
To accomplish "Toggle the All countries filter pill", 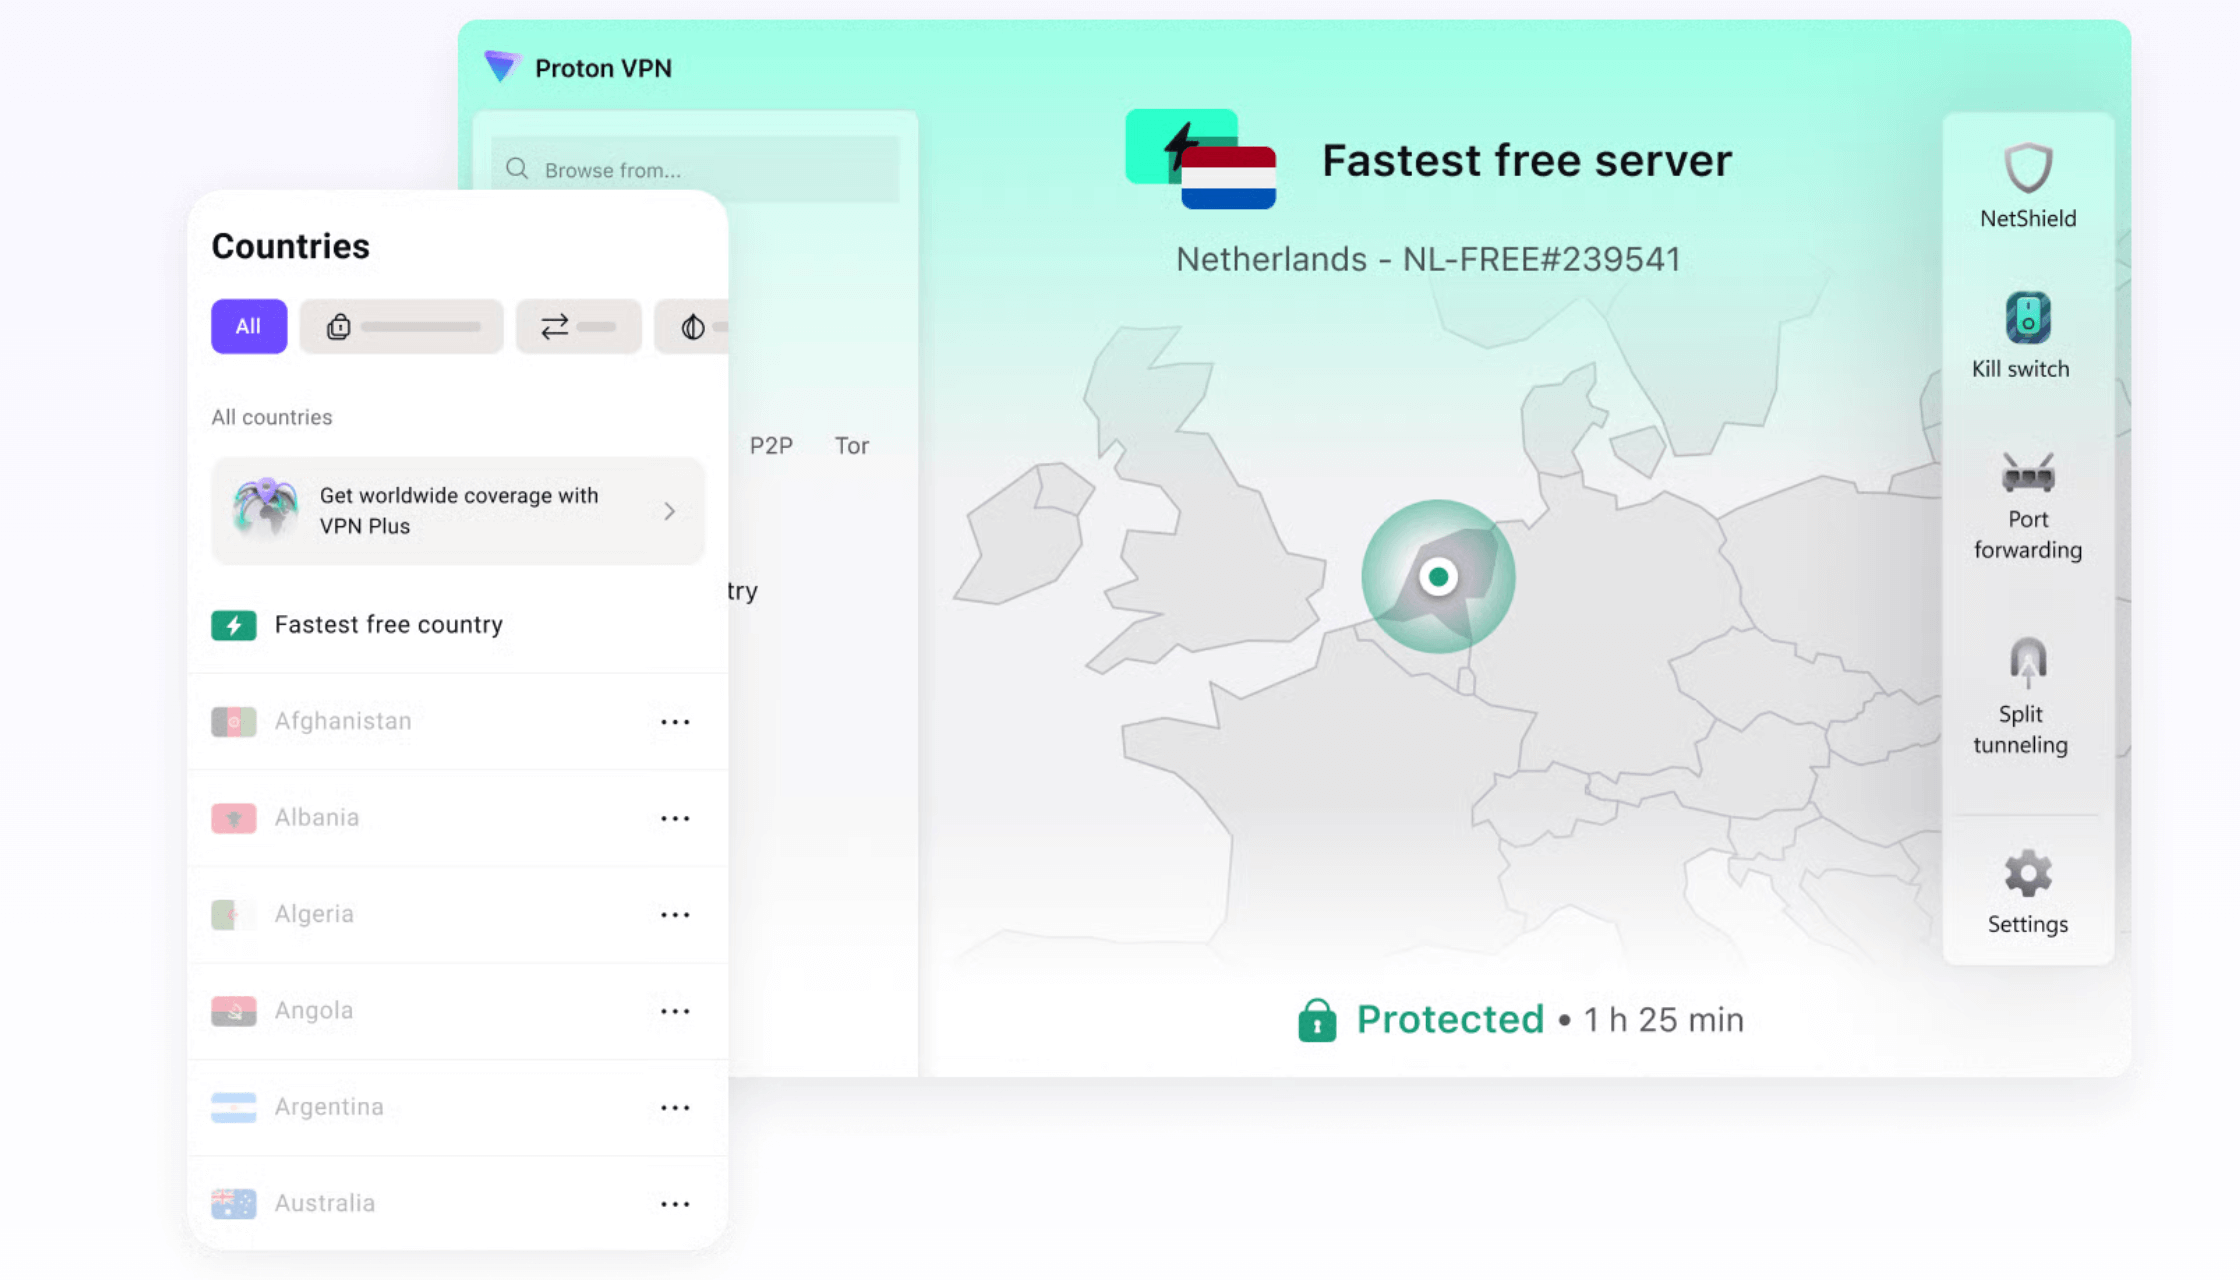I will click(248, 326).
